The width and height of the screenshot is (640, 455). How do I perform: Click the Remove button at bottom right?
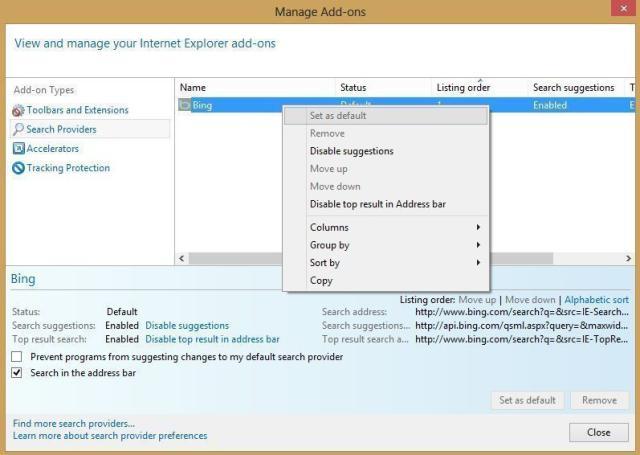[599, 400]
